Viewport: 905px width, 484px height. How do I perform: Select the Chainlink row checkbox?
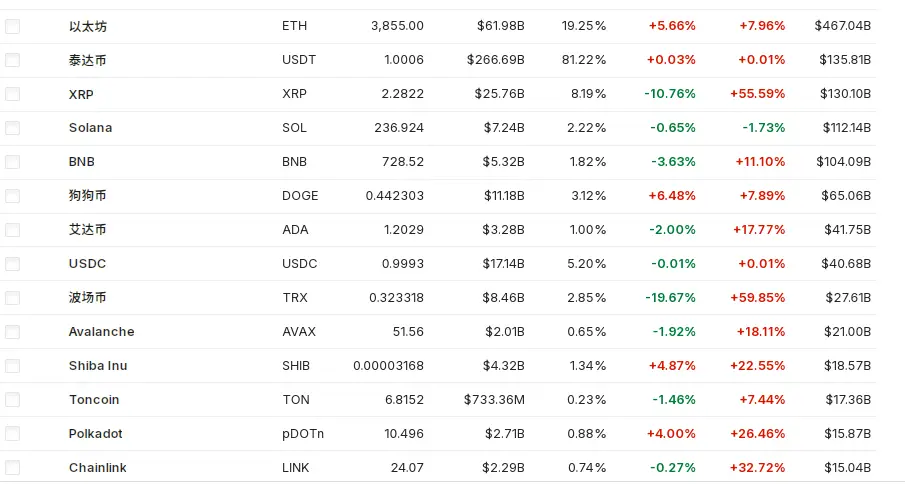12,468
